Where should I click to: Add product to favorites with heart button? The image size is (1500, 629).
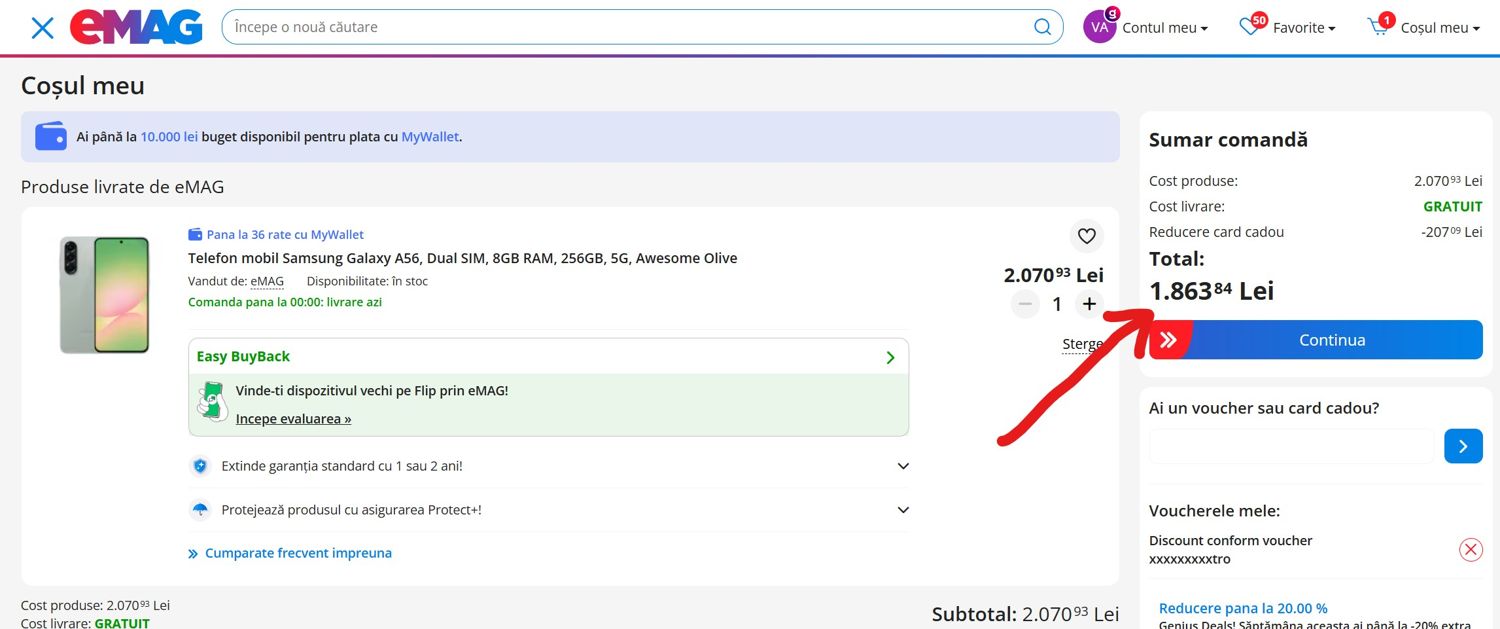click(1086, 236)
